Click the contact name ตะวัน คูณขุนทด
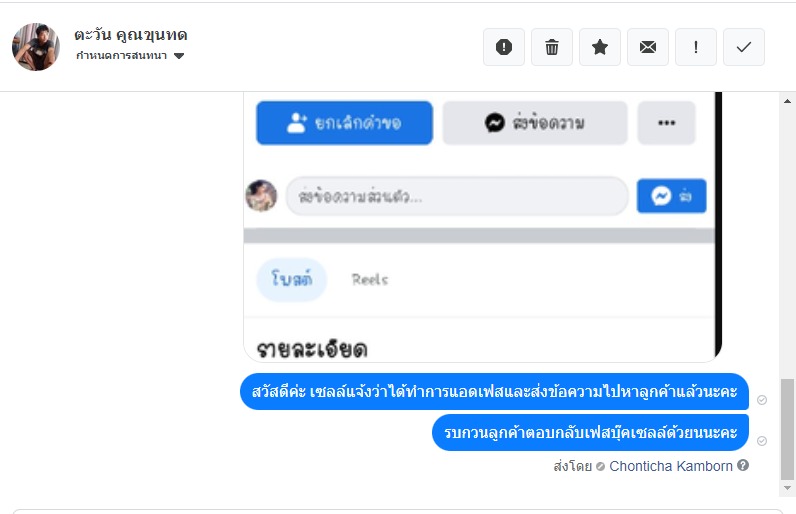Screen dimensions: 796x514 pos(131,35)
